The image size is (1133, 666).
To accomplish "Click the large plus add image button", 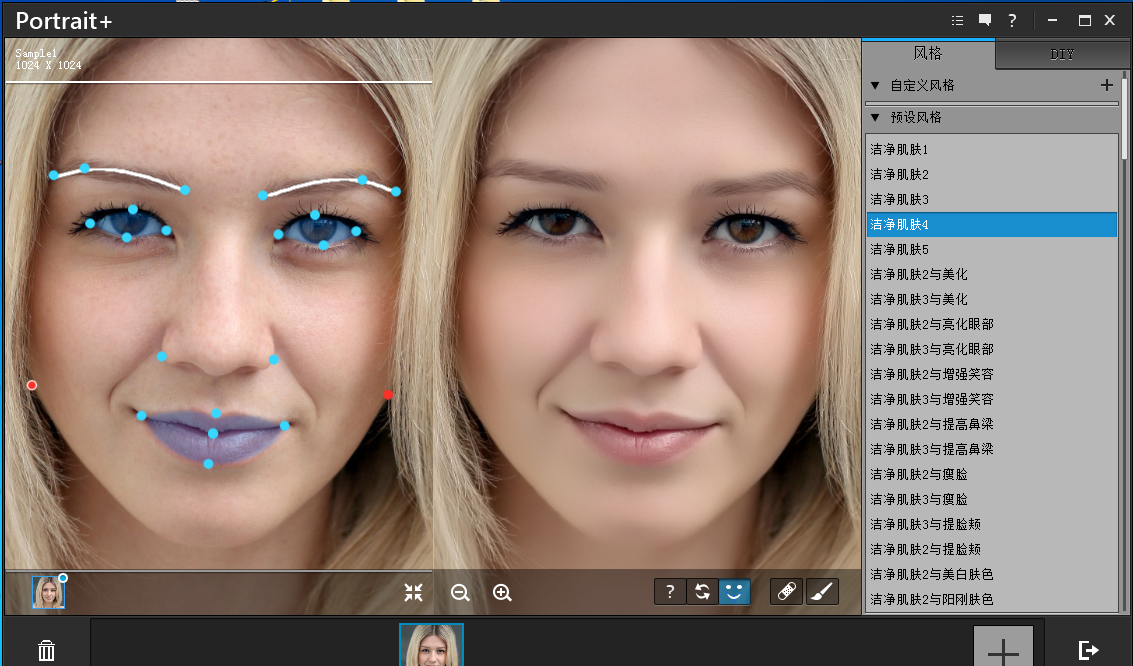I will click(1003, 648).
